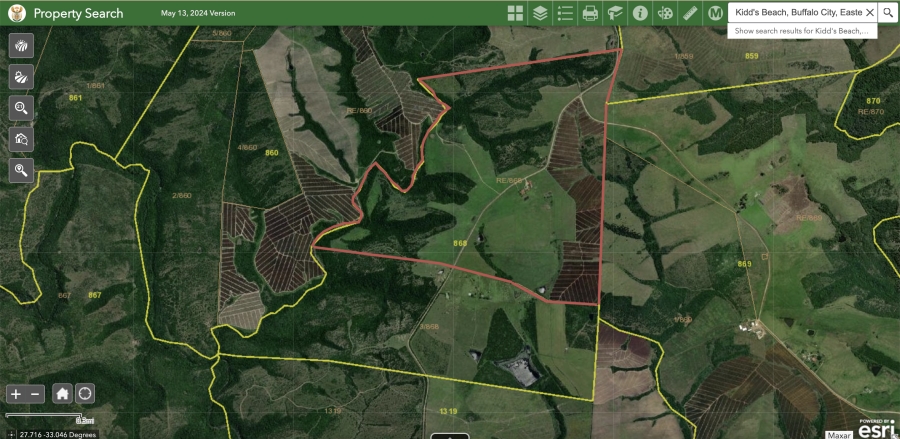Return to default extent home button
Image resolution: width=900 pixels, height=439 pixels.
point(62,394)
